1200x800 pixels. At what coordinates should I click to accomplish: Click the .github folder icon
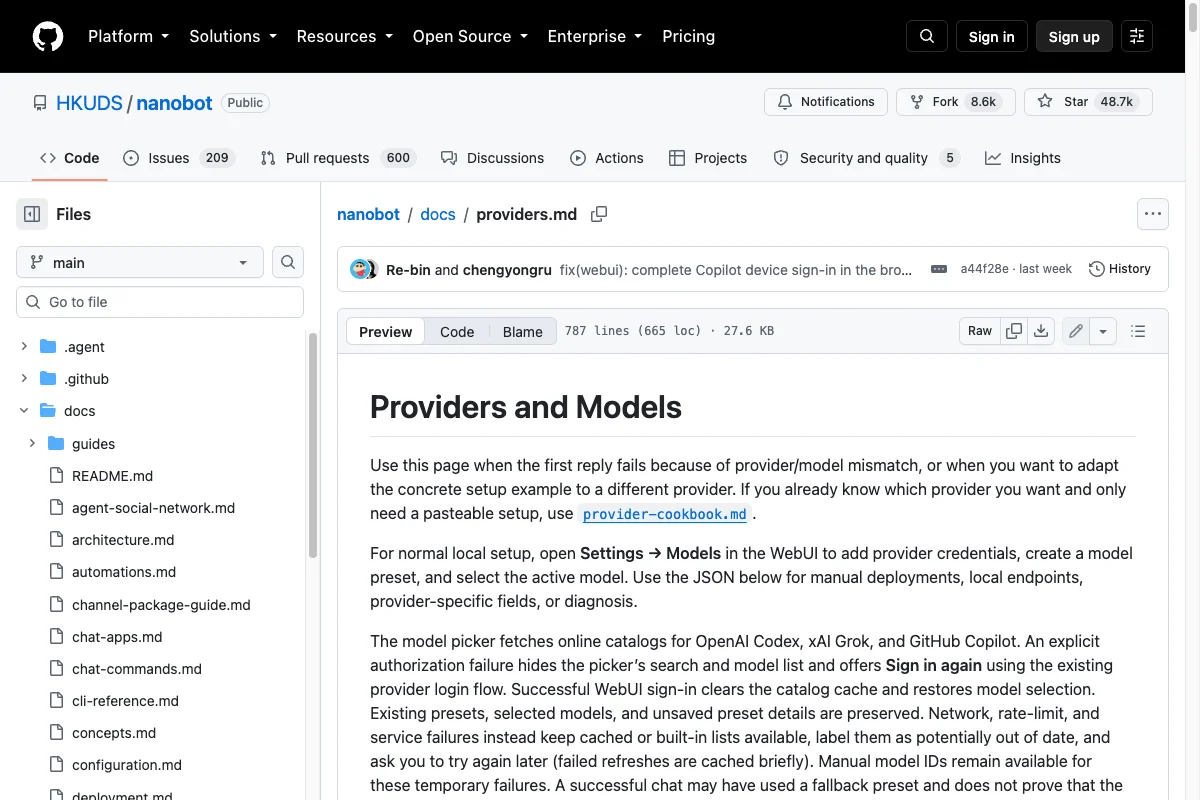(48, 379)
